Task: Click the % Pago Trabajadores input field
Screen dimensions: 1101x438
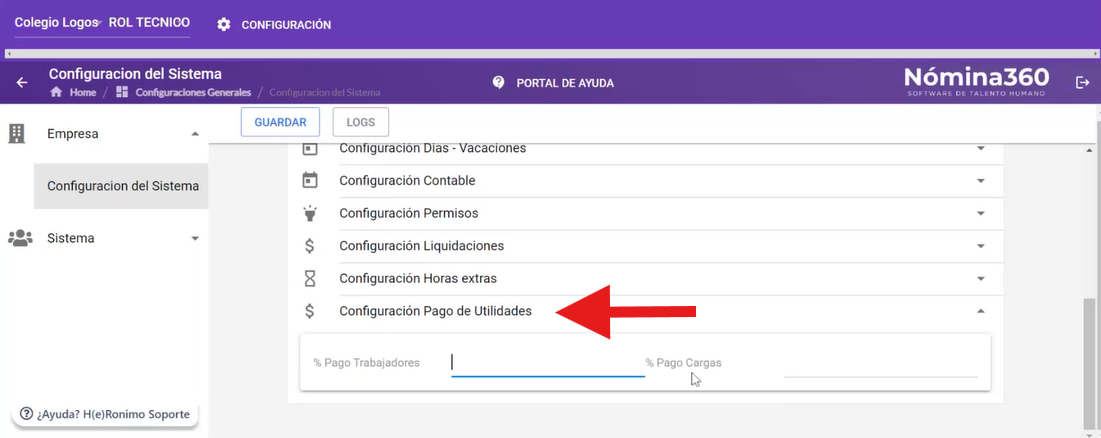Action: (548, 363)
